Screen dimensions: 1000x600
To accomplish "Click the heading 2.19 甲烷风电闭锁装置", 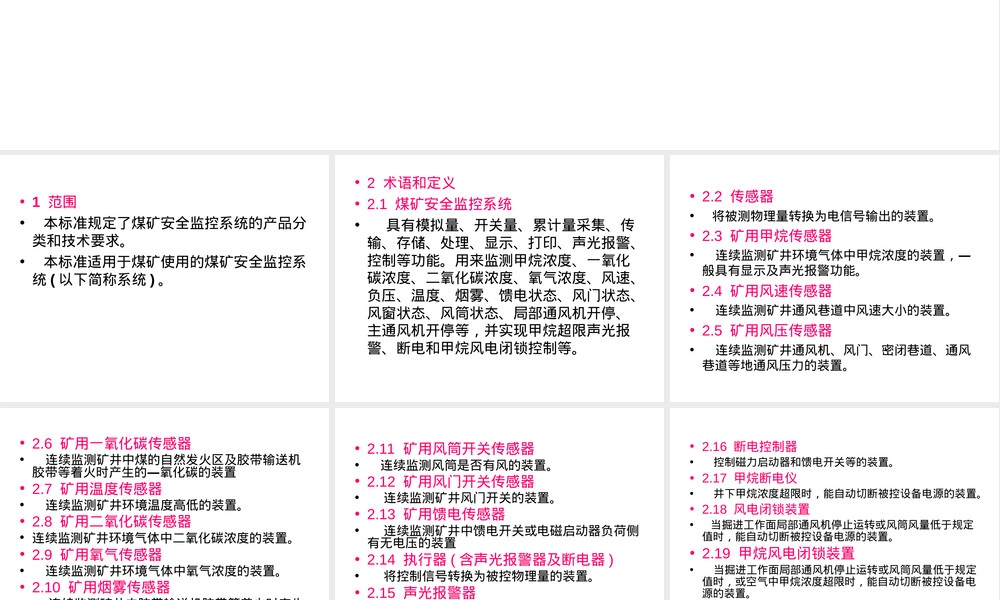I will point(778,553).
